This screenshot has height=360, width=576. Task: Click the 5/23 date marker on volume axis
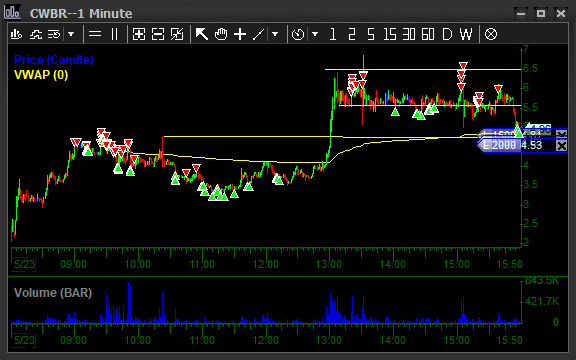coord(24,340)
